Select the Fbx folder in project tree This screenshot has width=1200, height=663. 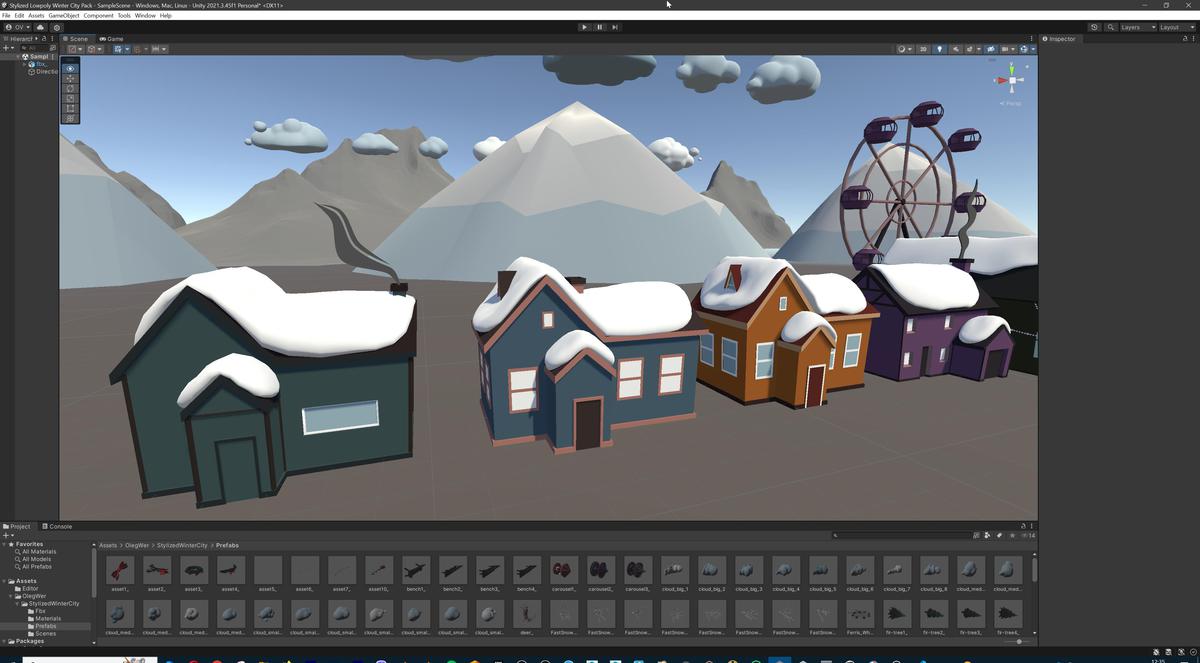39,611
